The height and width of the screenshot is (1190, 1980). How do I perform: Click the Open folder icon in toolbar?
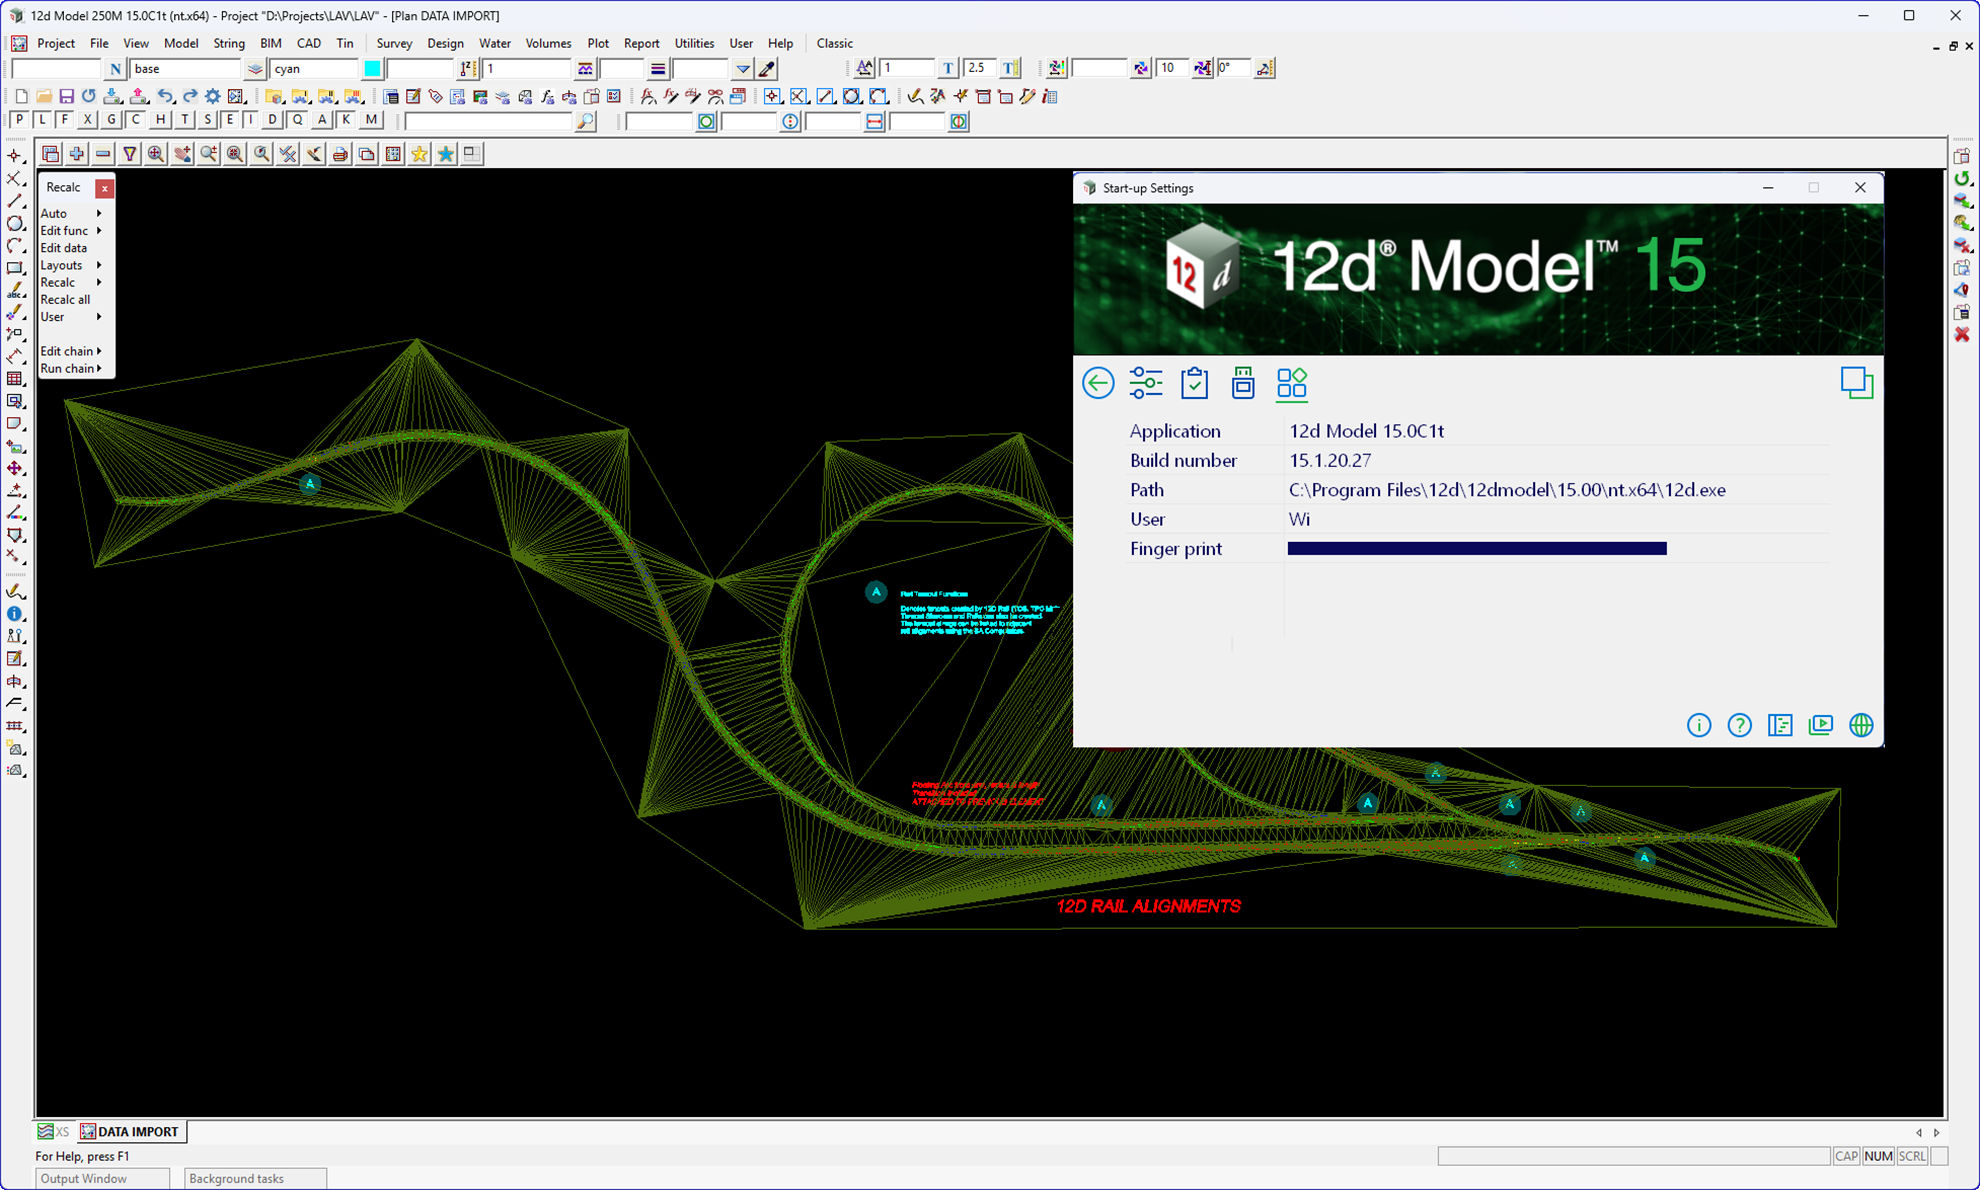tap(44, 96)
